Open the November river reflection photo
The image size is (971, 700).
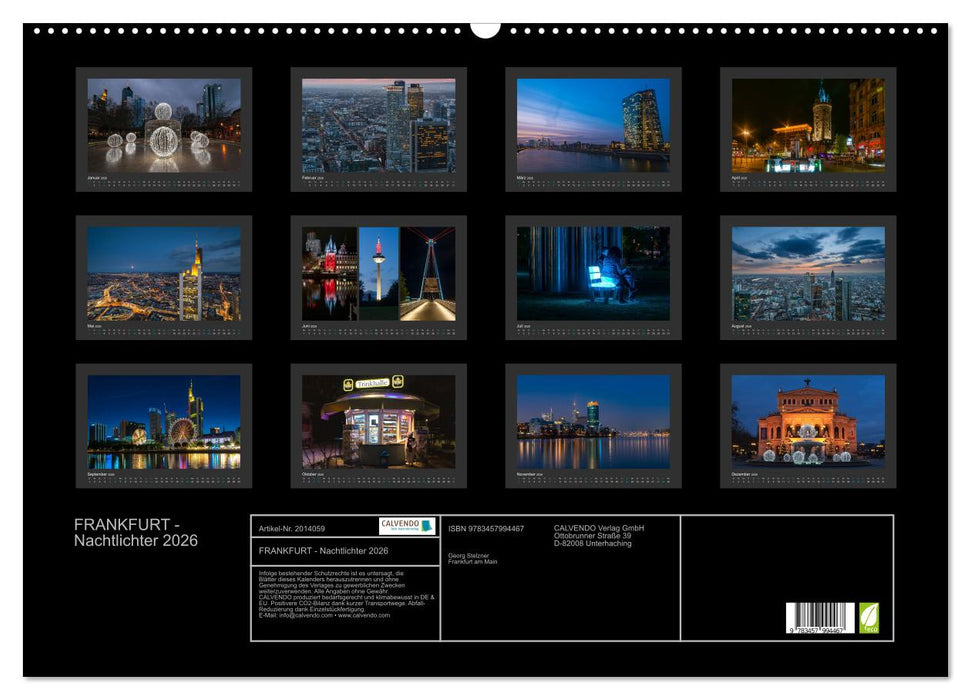(593, 421)
